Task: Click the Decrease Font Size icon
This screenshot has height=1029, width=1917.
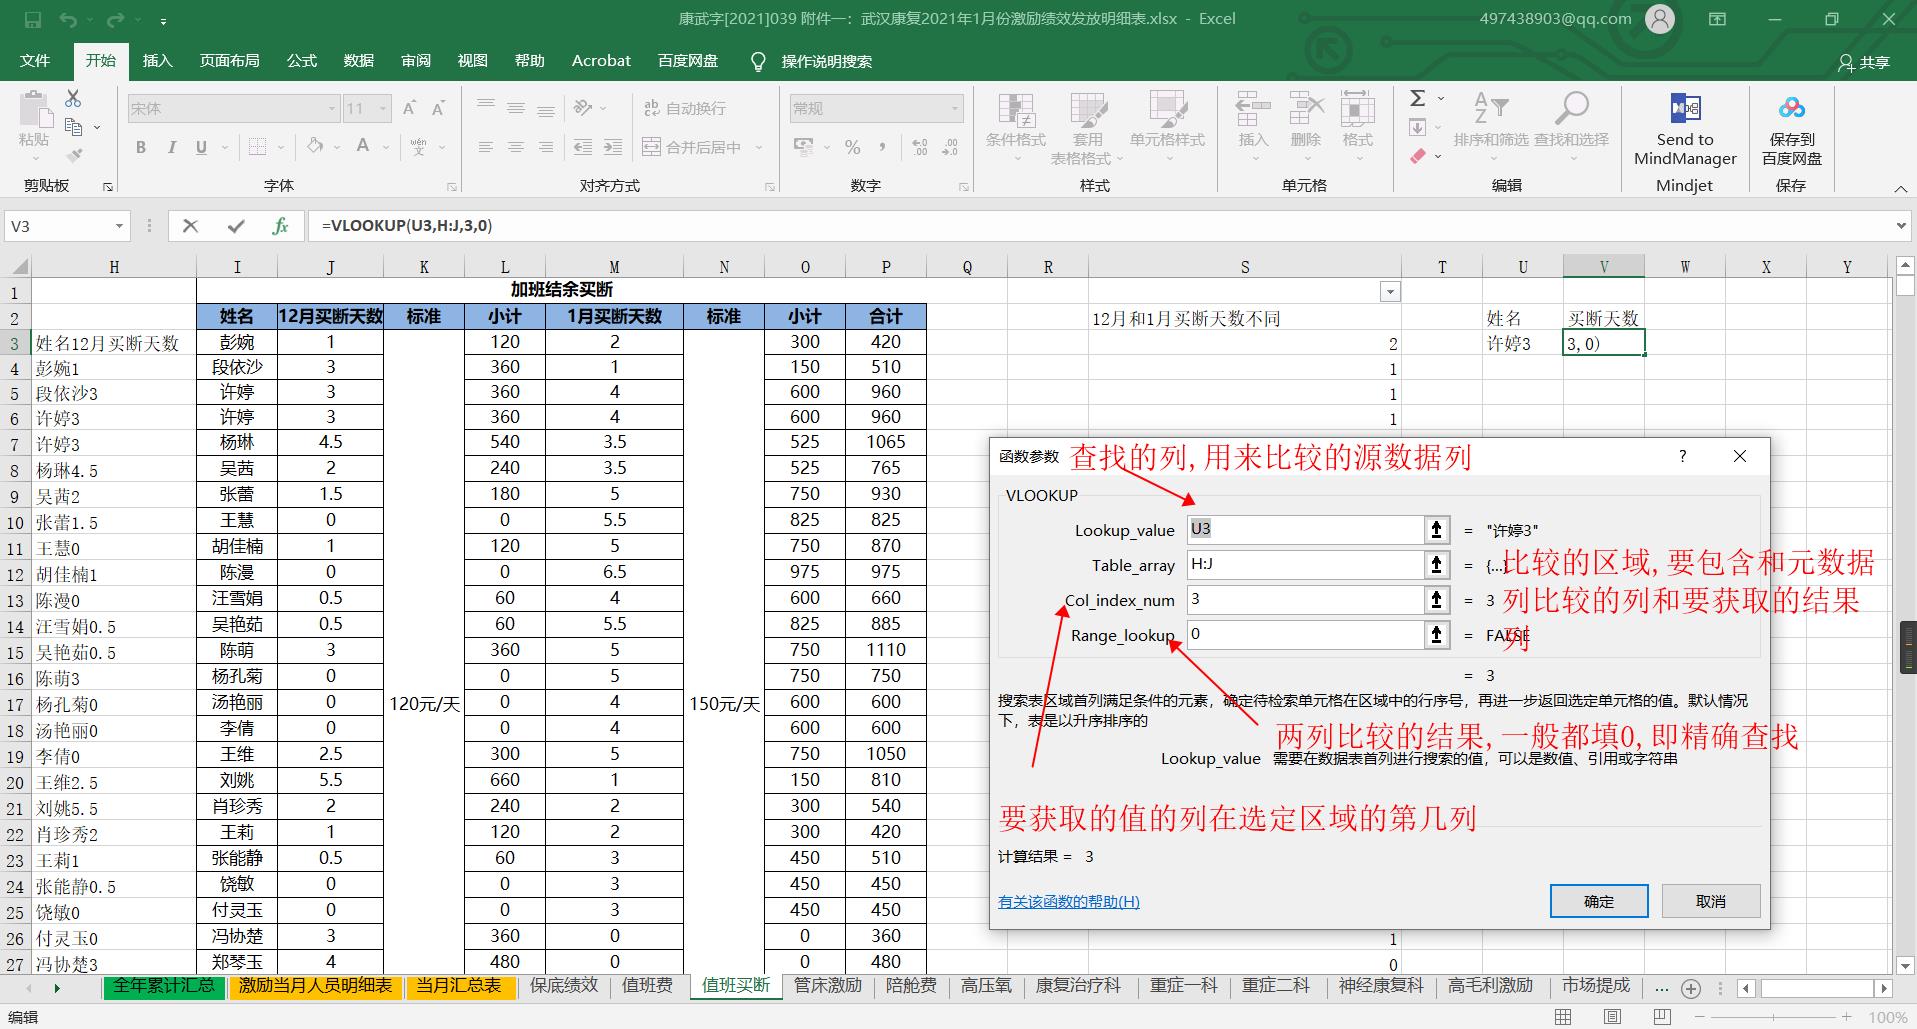Action: 438,108
